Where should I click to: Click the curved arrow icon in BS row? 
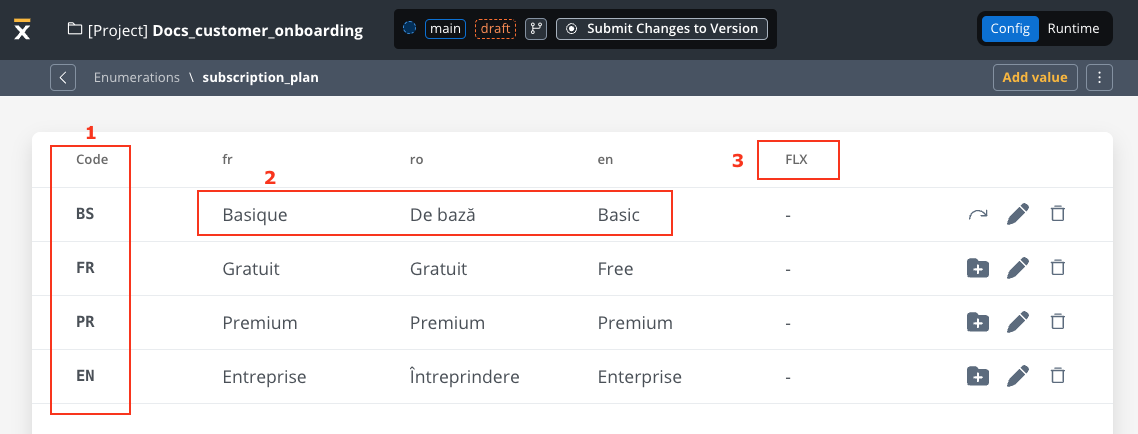978,214
